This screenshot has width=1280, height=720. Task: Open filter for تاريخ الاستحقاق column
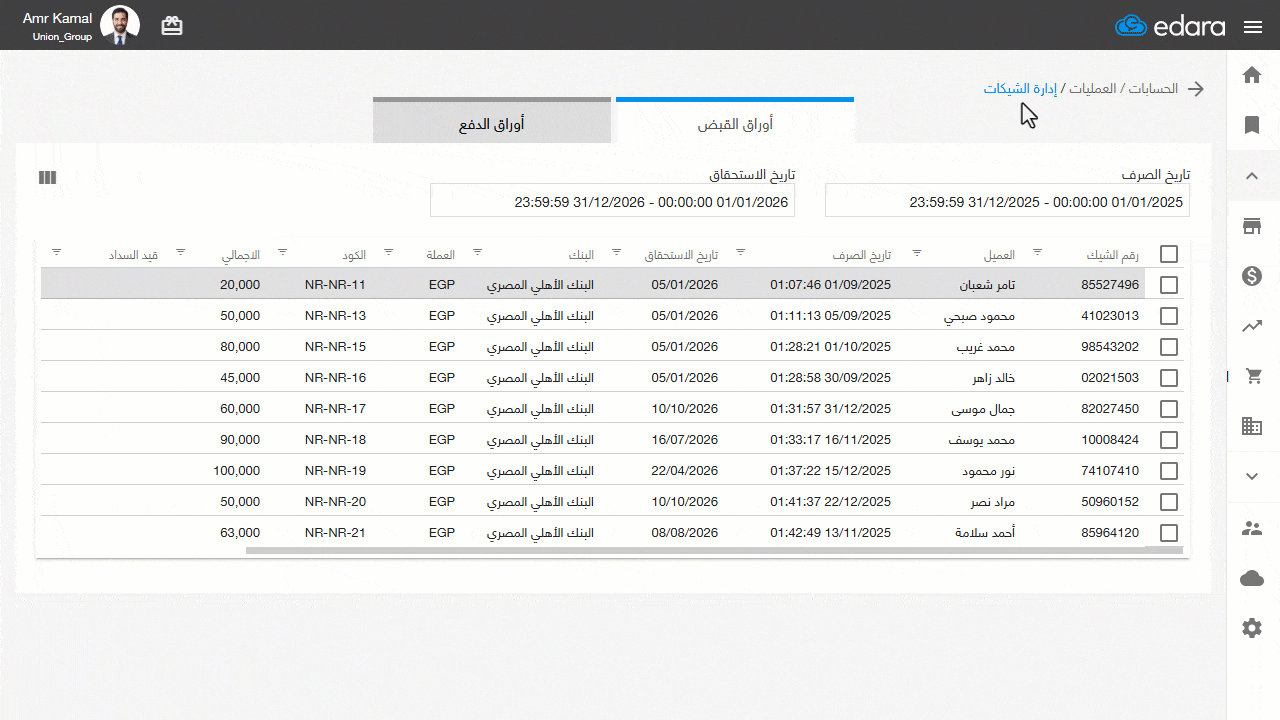point(616,252)
